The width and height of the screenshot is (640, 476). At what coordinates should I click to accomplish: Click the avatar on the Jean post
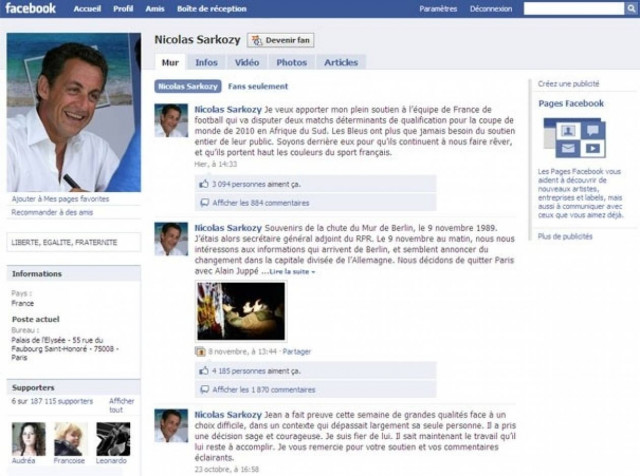pos(171,426)
